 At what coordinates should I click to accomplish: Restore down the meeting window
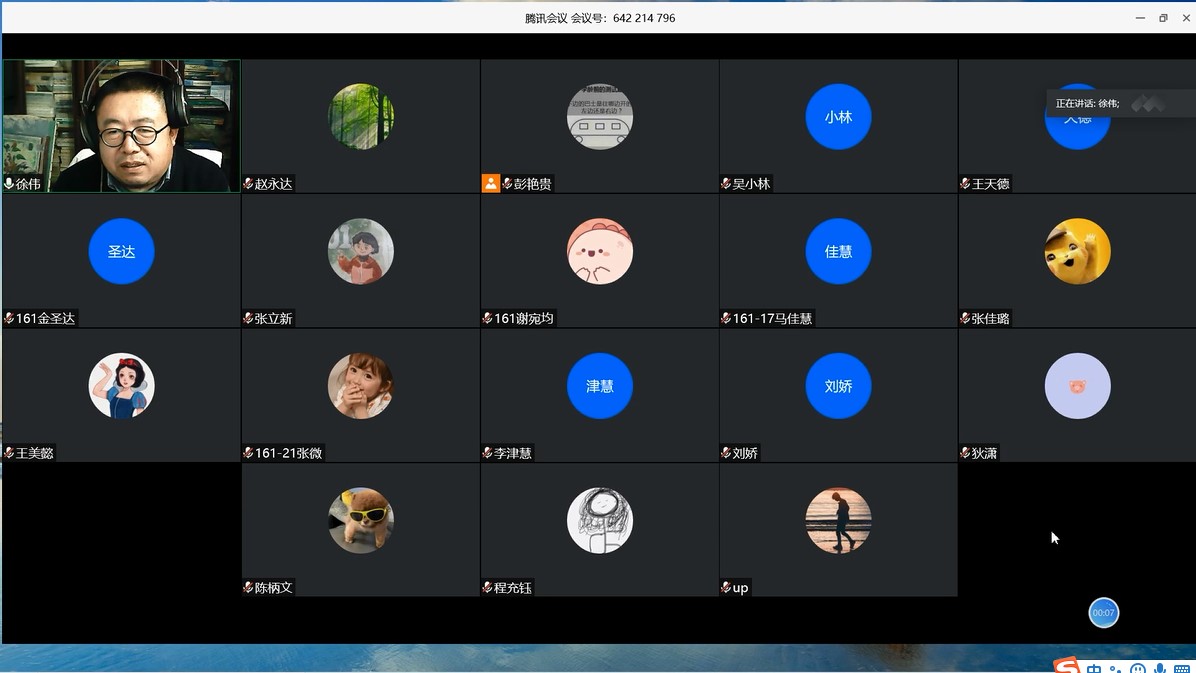point(1163,18)
